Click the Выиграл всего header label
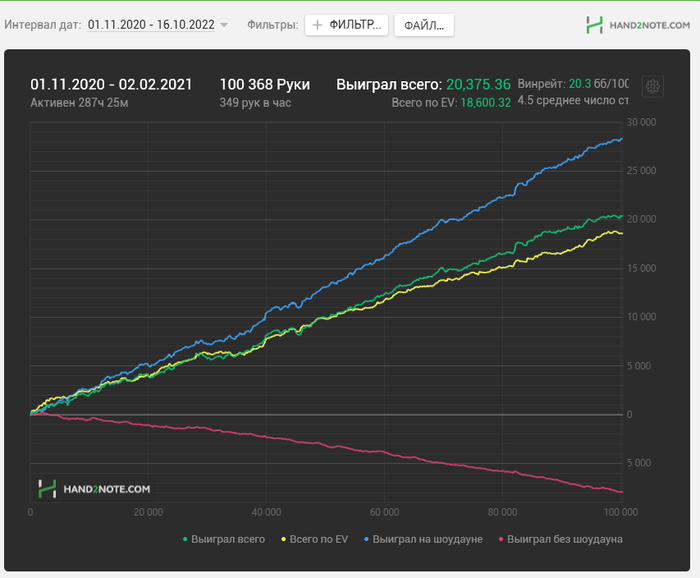Viewport: 700px width, 578px height. click(x=389, y=84)
